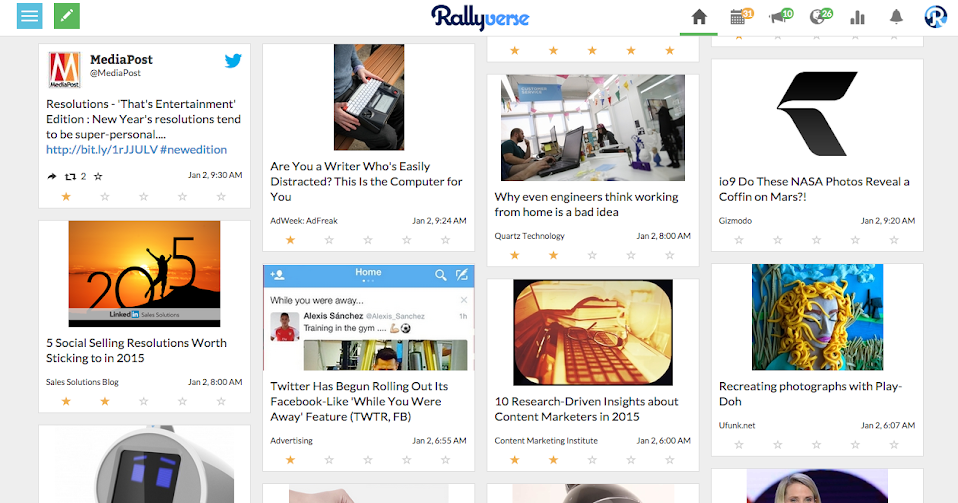Open the globe icon with badge 26

(x=820, y=17)
